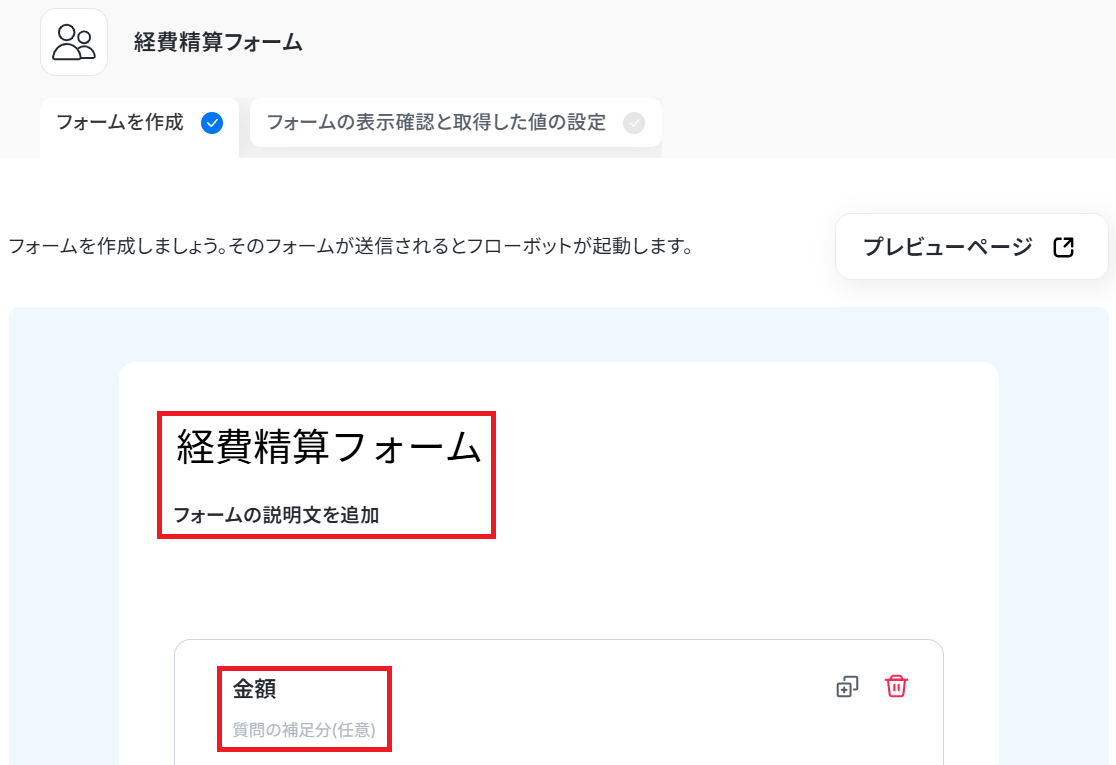This screenshot has width=1116, height=765.
Task: Open フォームの表示確認と取得した値の設定 tab
Action: pos(456,123)
